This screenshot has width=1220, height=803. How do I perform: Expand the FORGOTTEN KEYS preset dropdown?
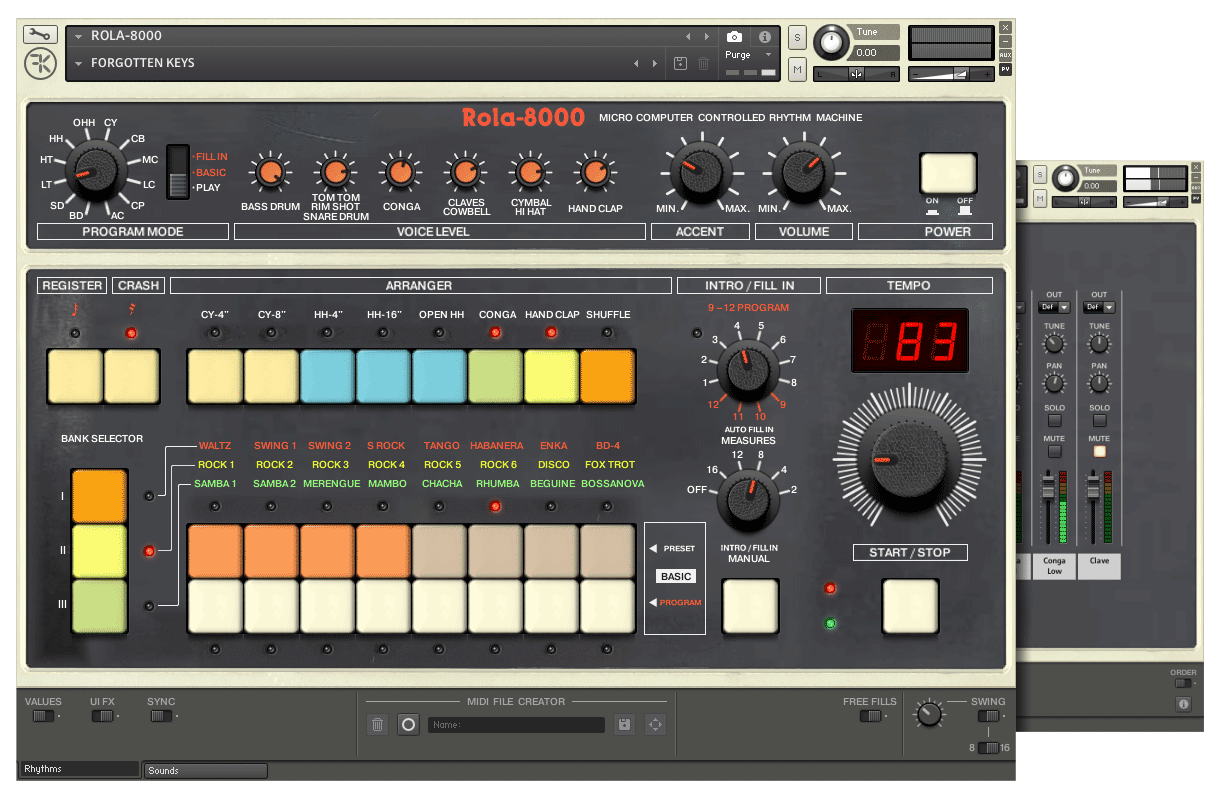(x=79, y=64)
